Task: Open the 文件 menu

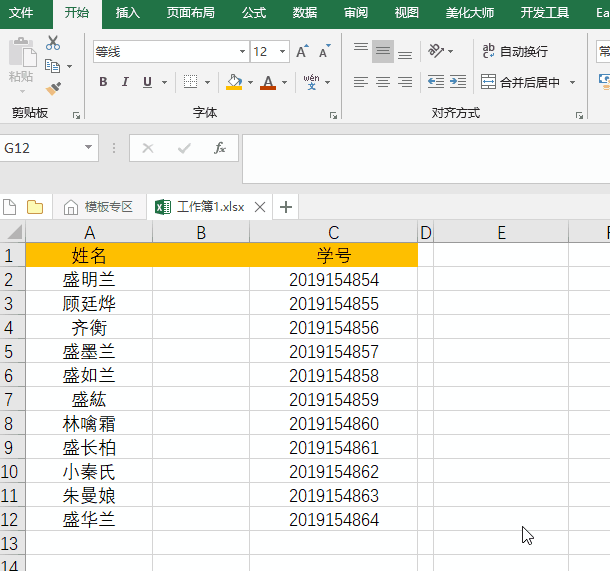Action: [21, 13]
